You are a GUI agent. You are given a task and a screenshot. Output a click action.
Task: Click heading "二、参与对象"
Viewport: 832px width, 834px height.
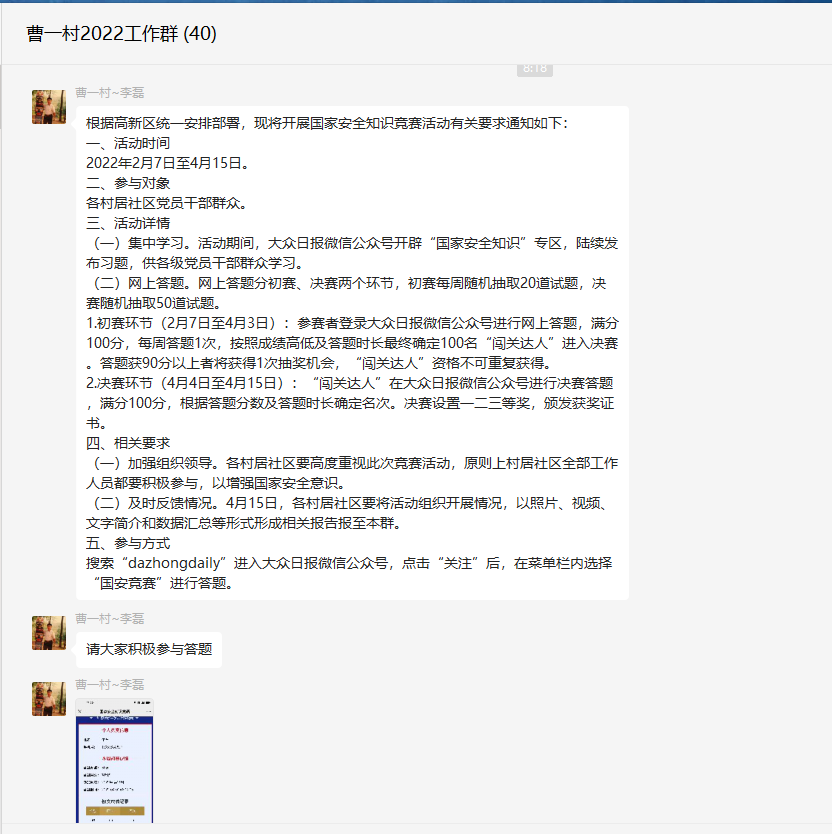pos(128,184)
